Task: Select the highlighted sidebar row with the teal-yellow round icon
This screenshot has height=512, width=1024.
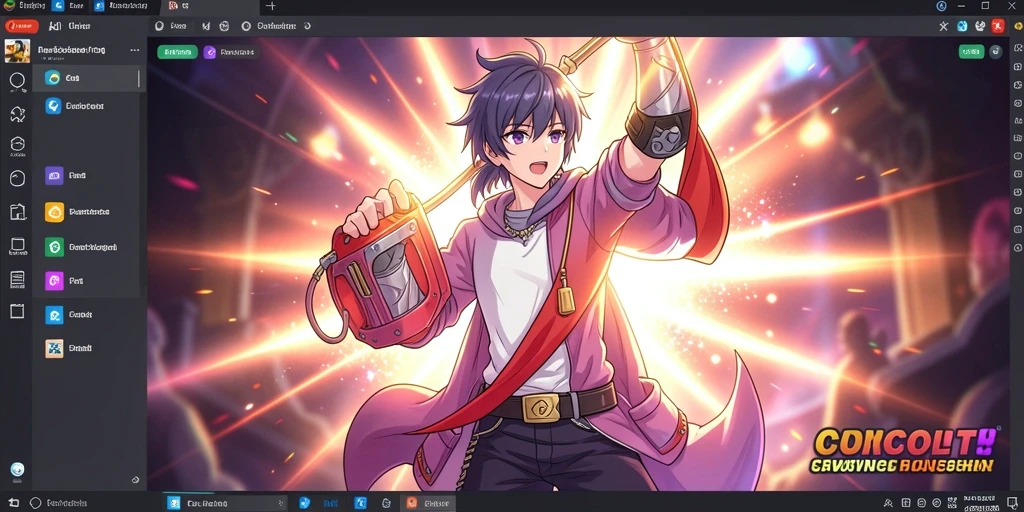Action: pyautogui.click(x=89, y=78)
